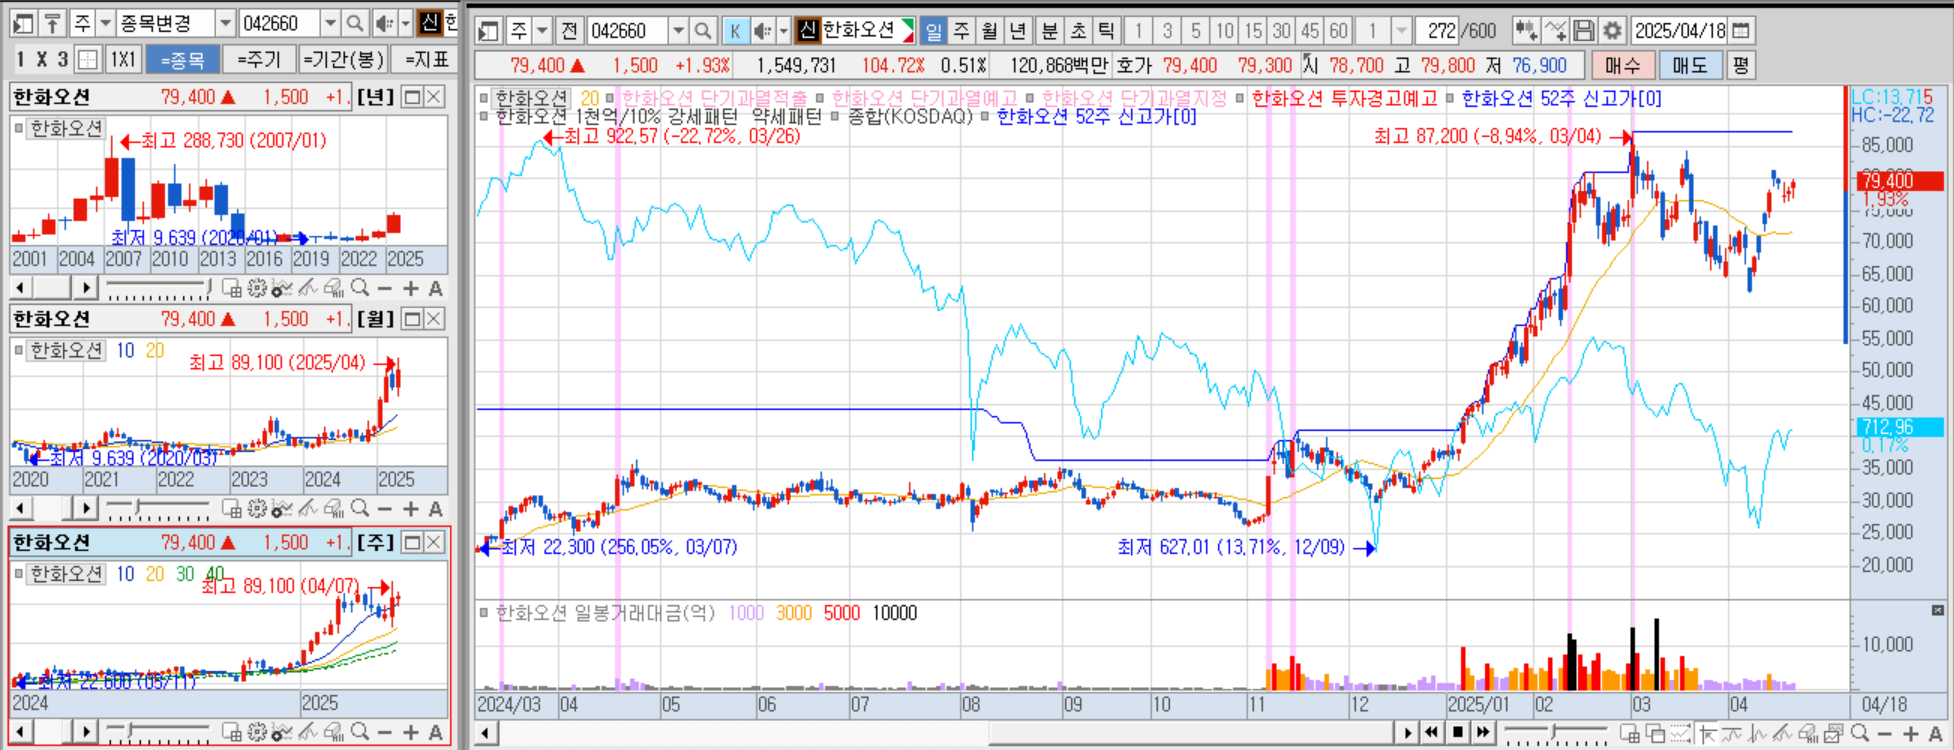Switch to 분 minute period
This screenshot has height=750, width=1954.
[1049, 31]
